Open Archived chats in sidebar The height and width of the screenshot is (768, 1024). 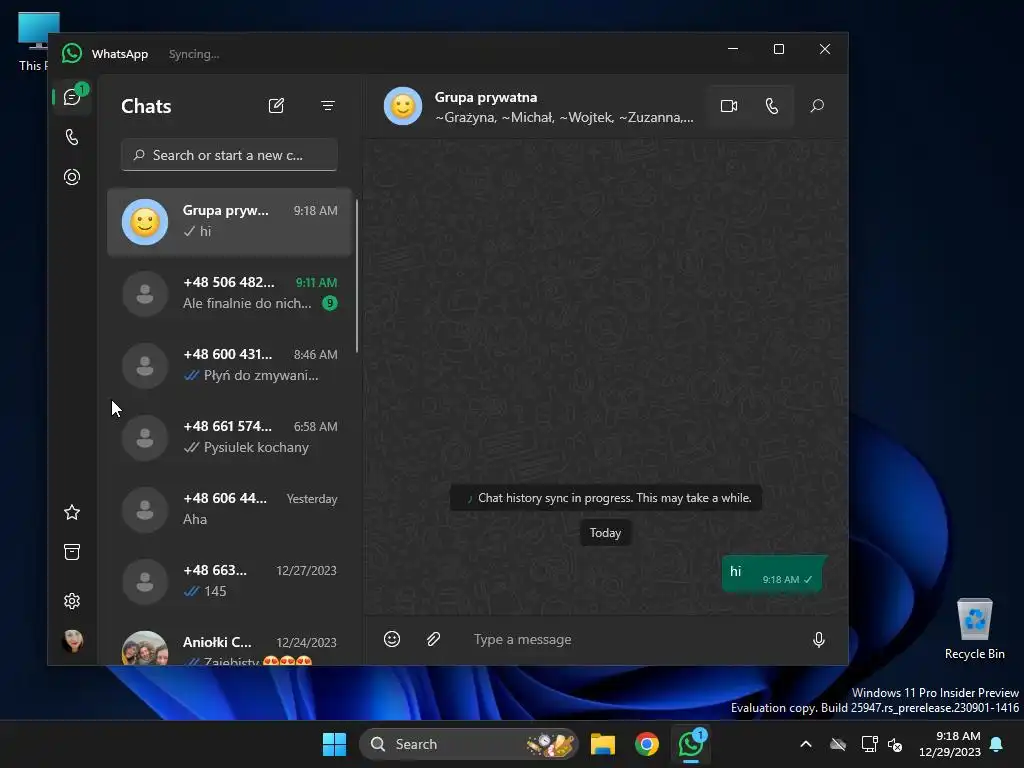(x=72, y=552)
